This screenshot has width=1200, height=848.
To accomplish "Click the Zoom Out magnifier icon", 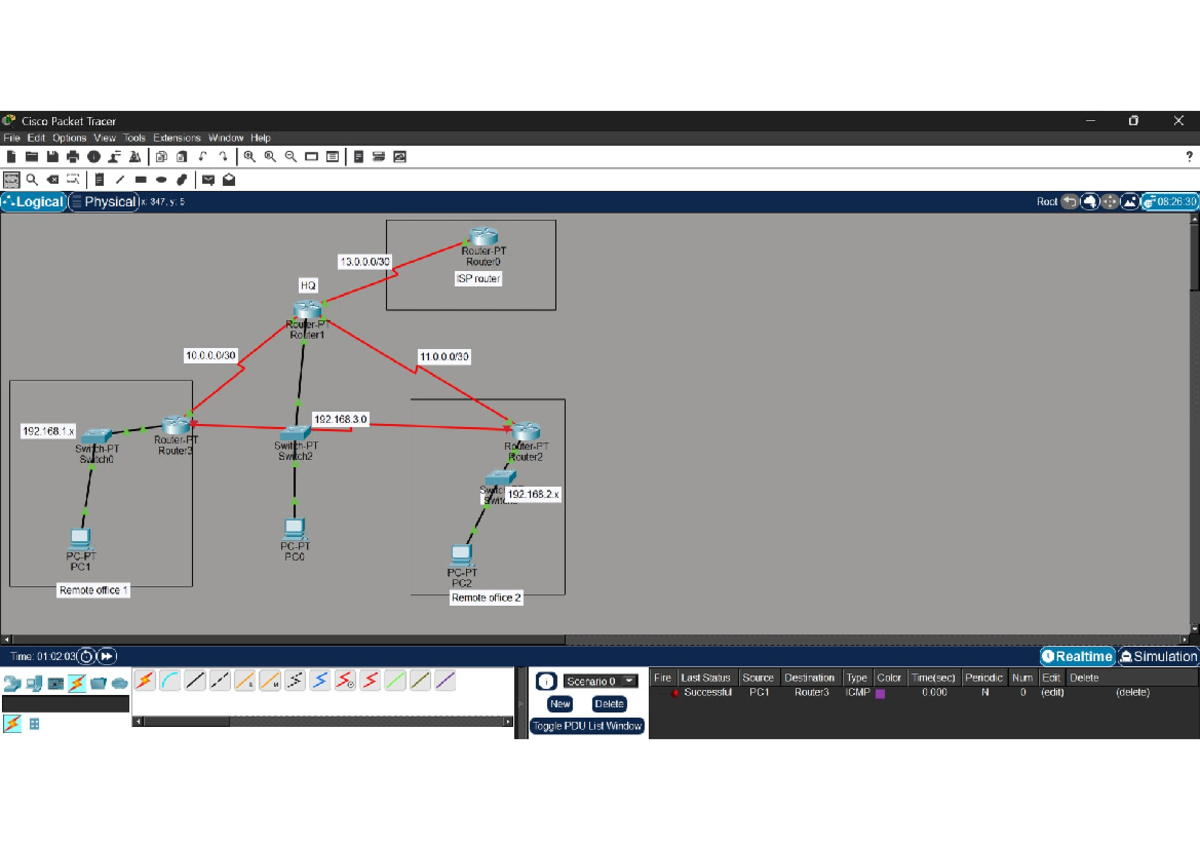I will coord(291,157).
